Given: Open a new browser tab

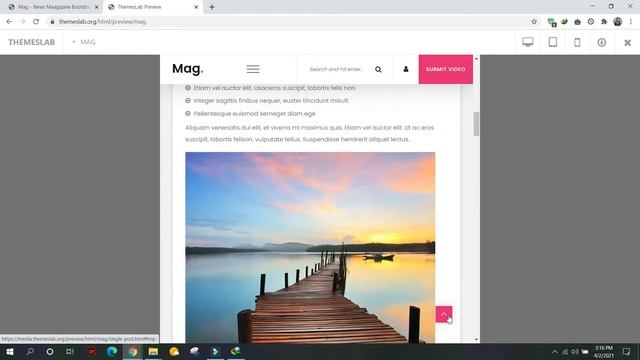Looking at the screenshot, I should [212, 7].
